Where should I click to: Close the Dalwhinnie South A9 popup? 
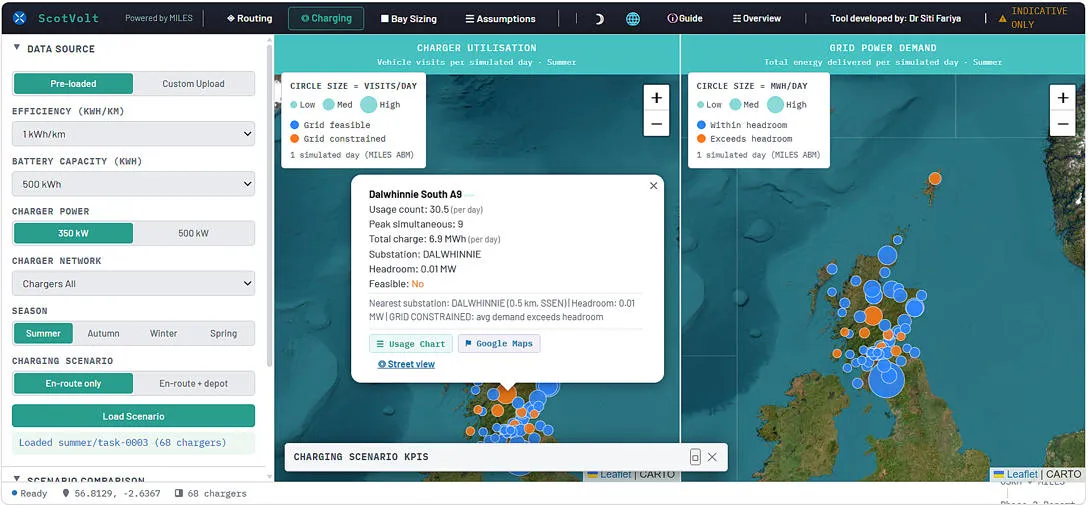pyautogui.click(x=653, y=185)
